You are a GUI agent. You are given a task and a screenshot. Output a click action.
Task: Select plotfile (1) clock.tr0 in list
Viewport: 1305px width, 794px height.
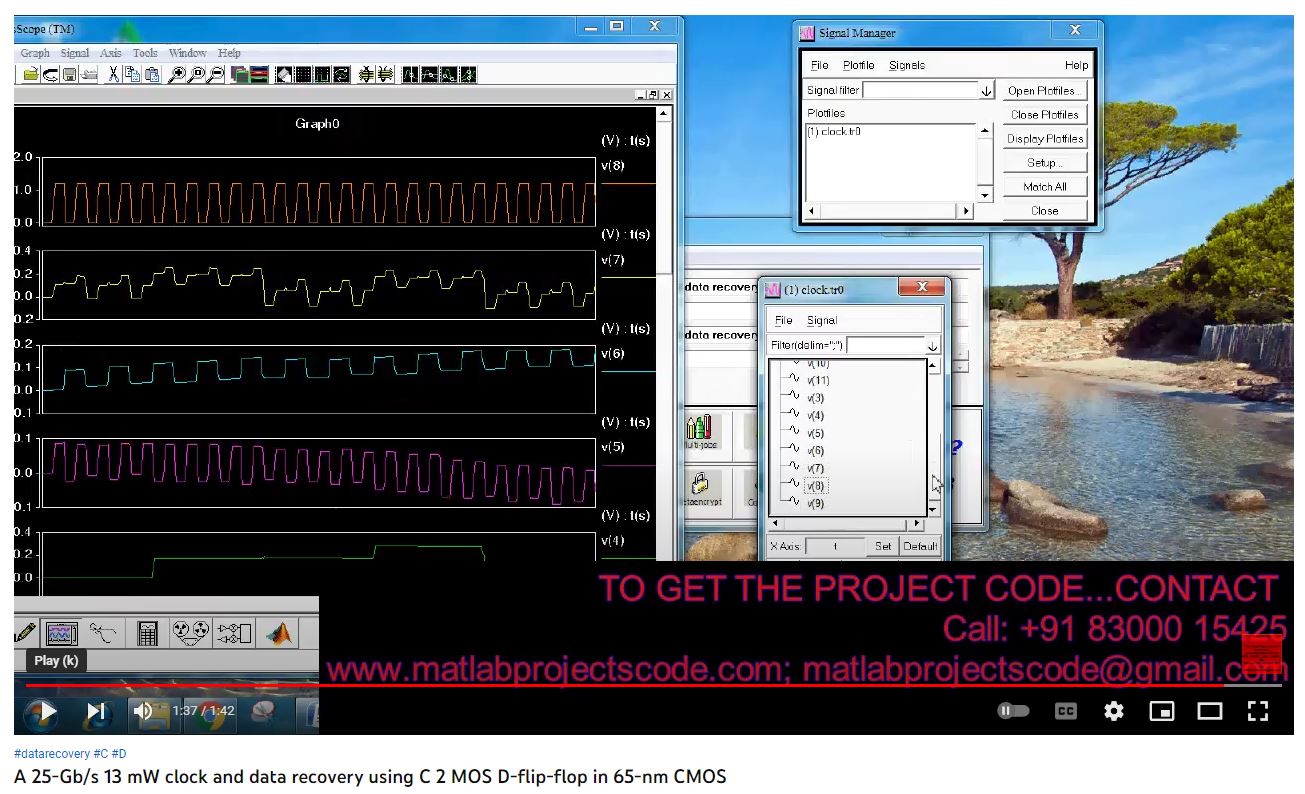click(834, 131)
